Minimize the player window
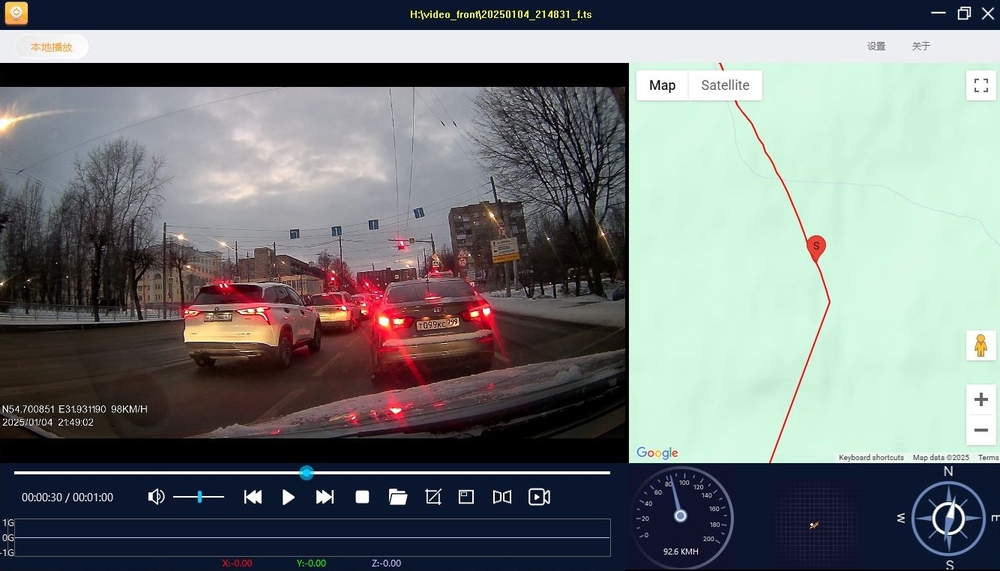This screenshot has width=1000, height=571. [938, 13]
